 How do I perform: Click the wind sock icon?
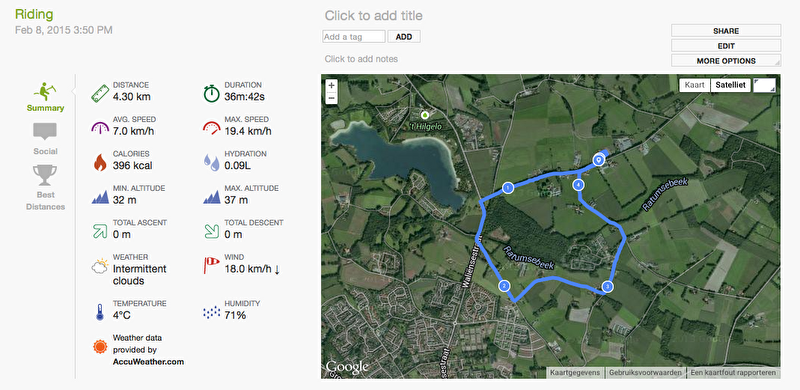pyautogui.click(x=211, y=264)
